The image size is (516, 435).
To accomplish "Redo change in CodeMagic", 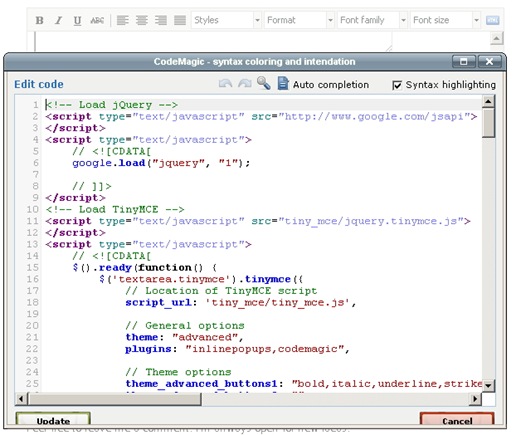I will point(245,83).
